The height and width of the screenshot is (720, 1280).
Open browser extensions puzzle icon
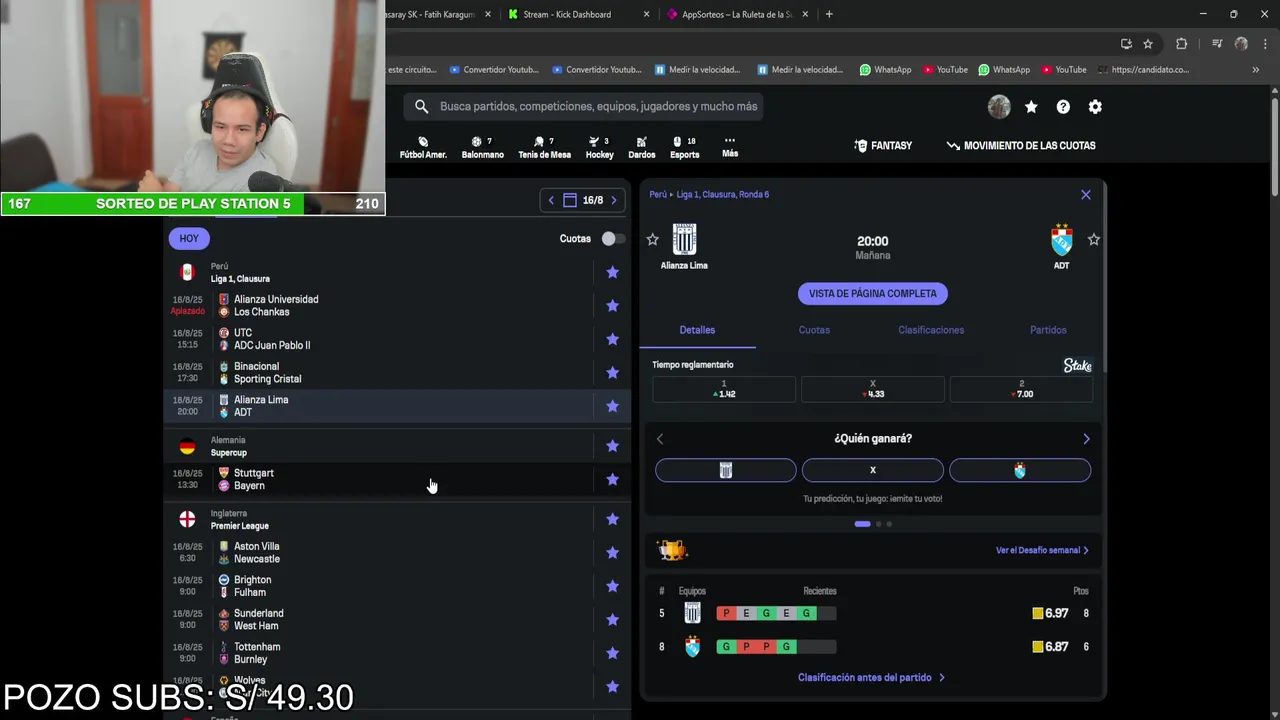click(x=1181, y=44)
